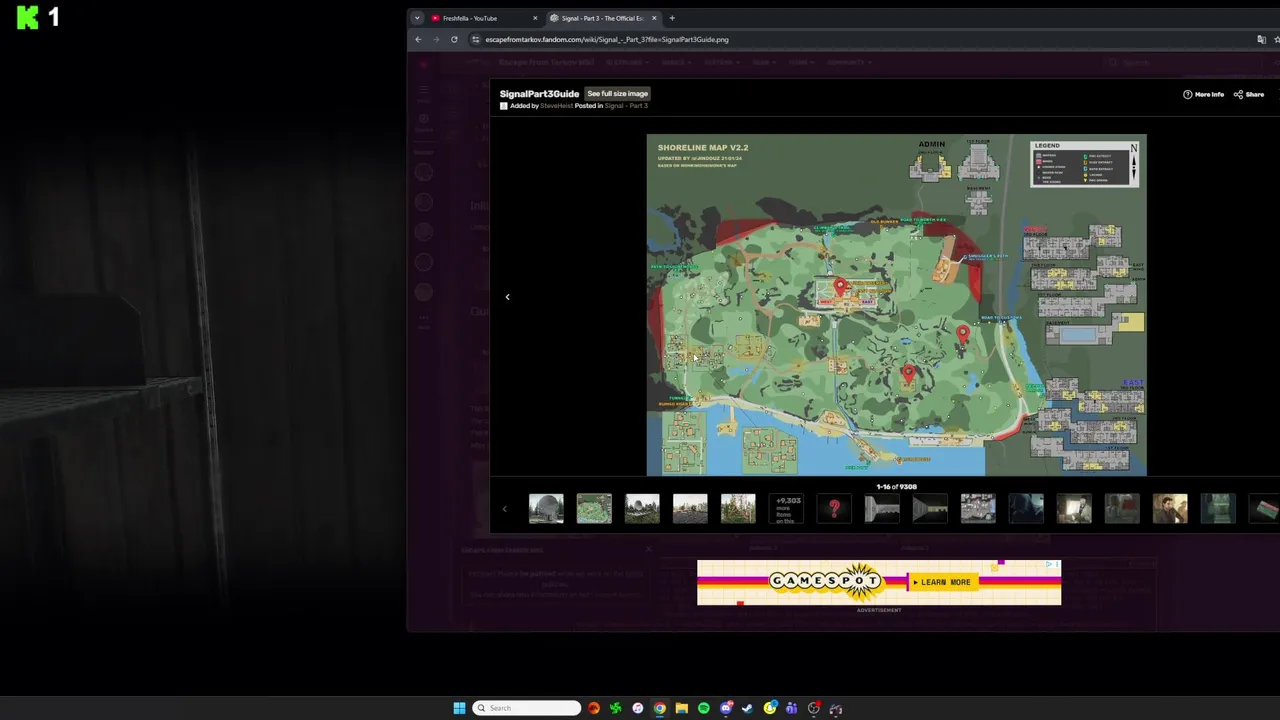Open Spotify from the taskbar
The image size is (1280, 720).
pos(704,708)
